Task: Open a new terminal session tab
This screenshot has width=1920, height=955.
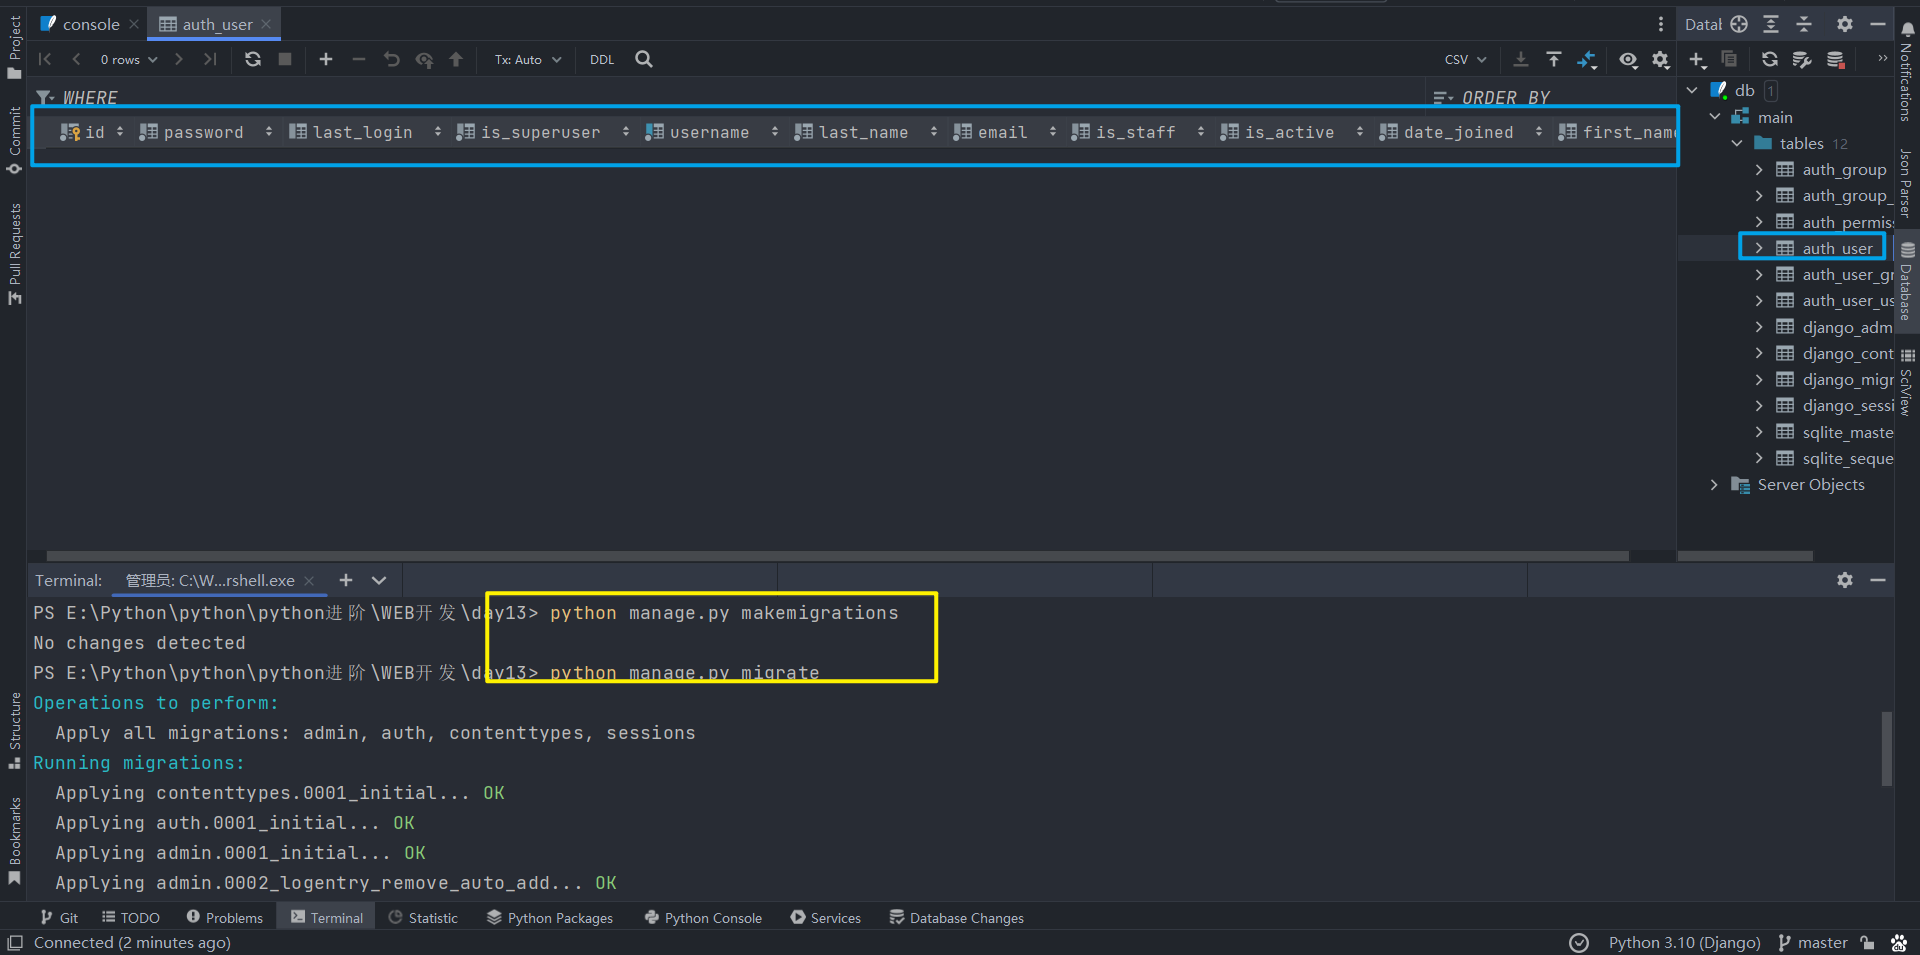Action: (346, 580)
